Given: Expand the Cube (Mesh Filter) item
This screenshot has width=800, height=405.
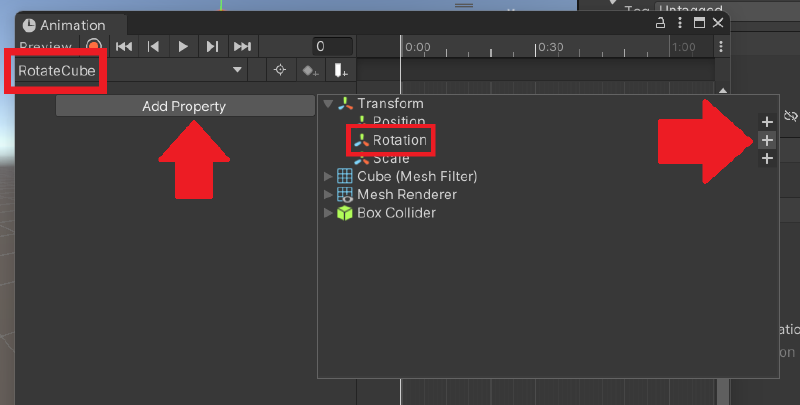Looking at the screenshot, I should tap(328, 177).
